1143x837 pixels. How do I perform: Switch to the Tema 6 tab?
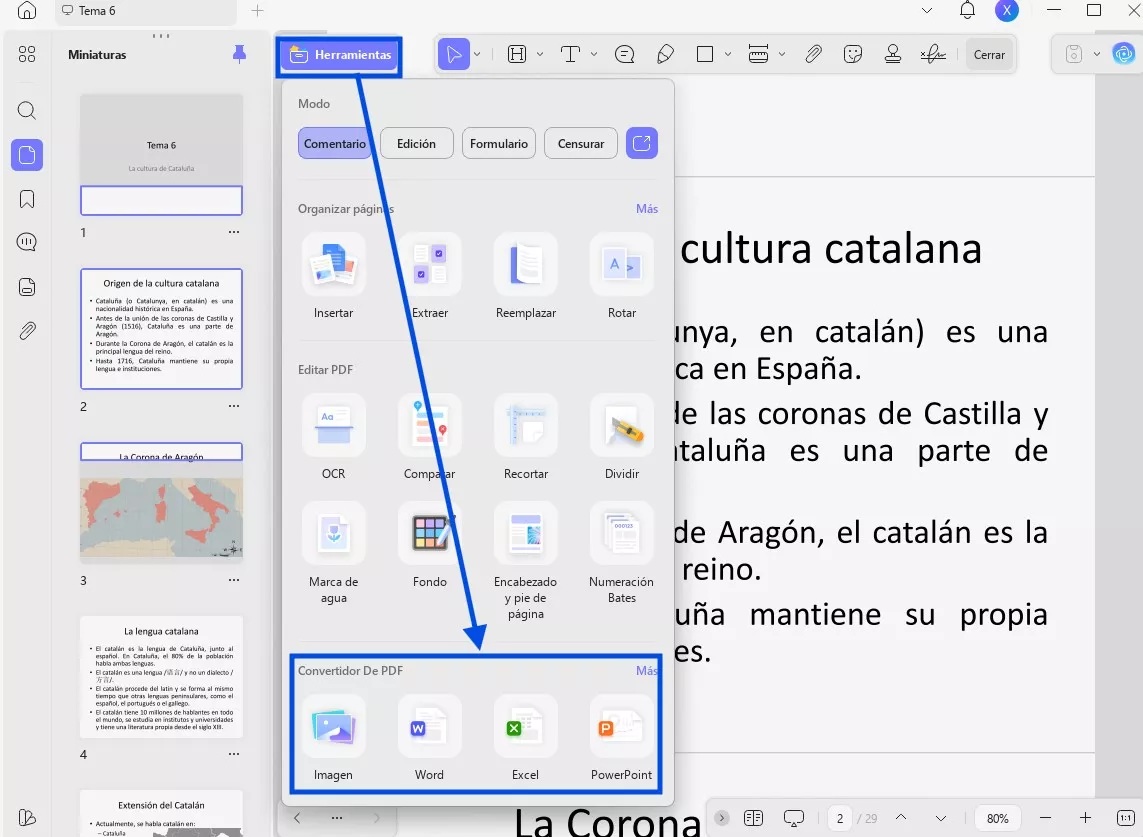coord(97,11)
